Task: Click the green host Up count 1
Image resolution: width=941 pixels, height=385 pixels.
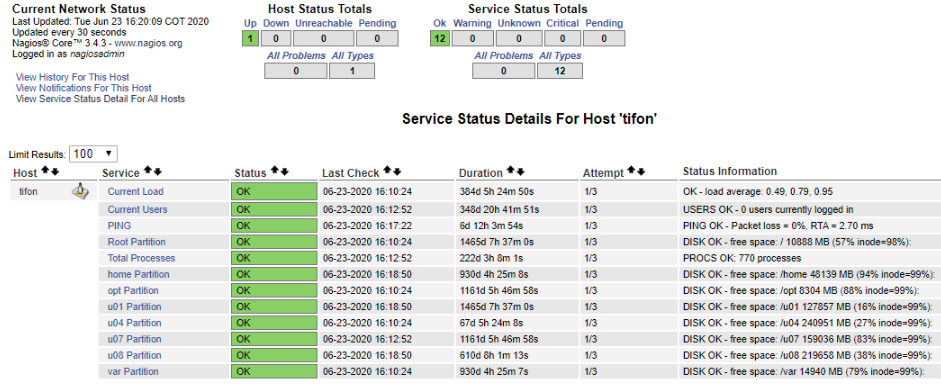Action: [x=250, y=38]
